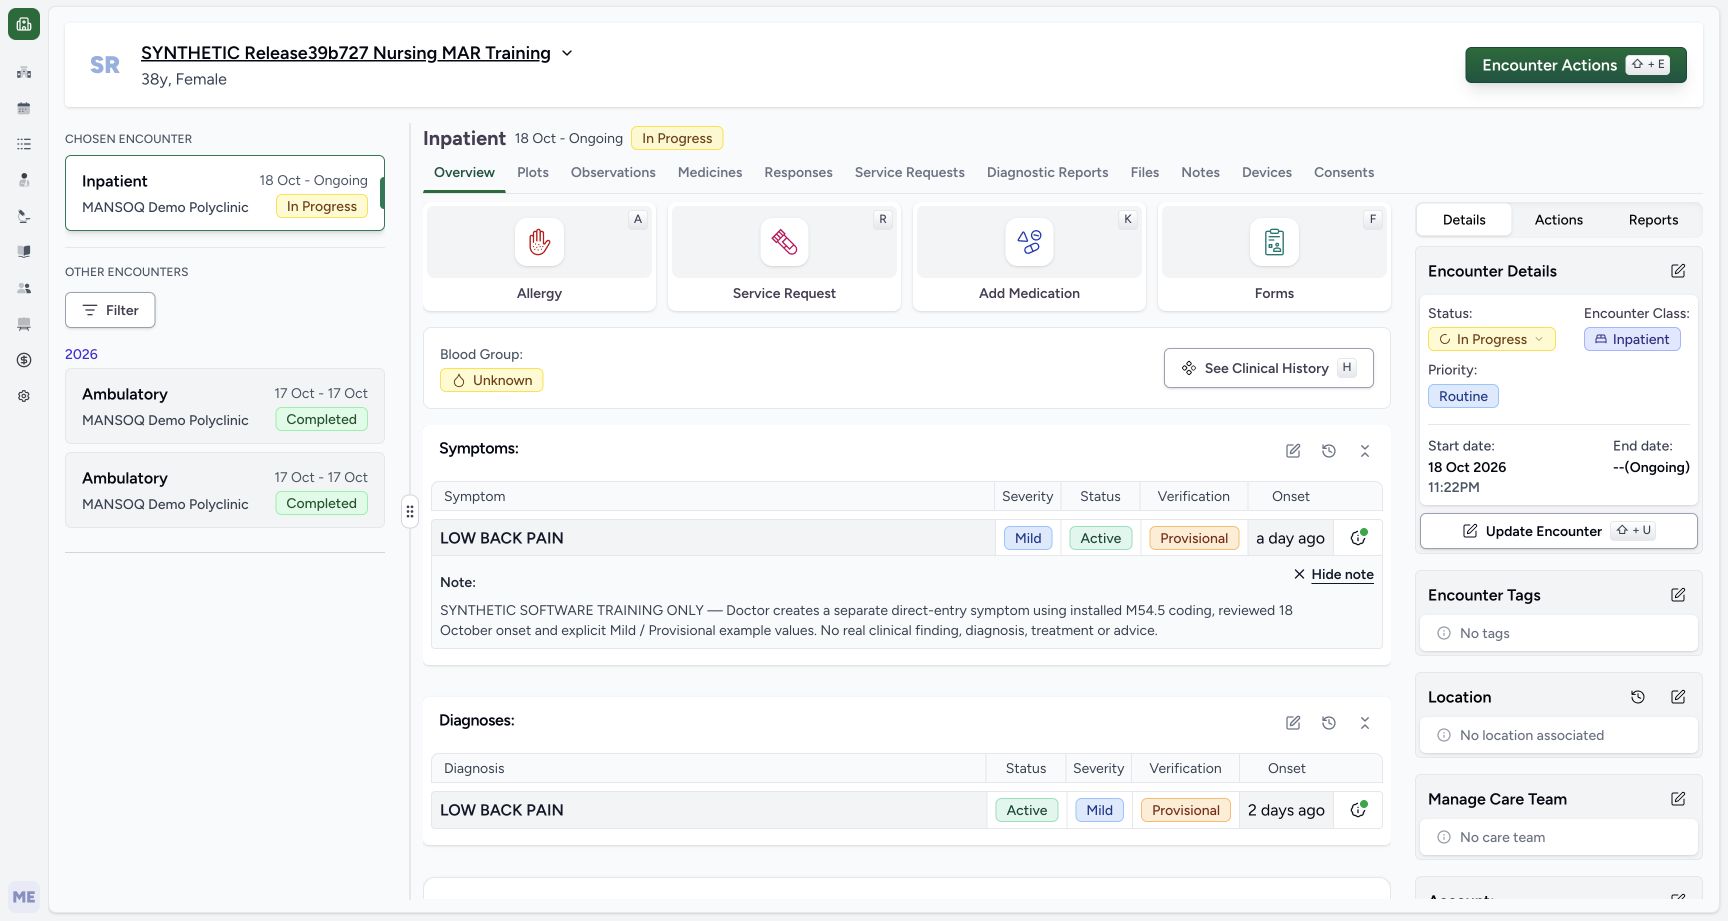Screen dimensions: 1728x921
Task: Click the Allergy hand icon card
Action: (539, 257)
